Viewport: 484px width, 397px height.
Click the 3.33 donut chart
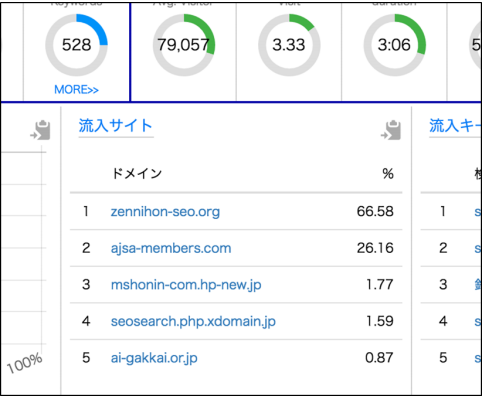pyautogui.click(x=289, y=45)
